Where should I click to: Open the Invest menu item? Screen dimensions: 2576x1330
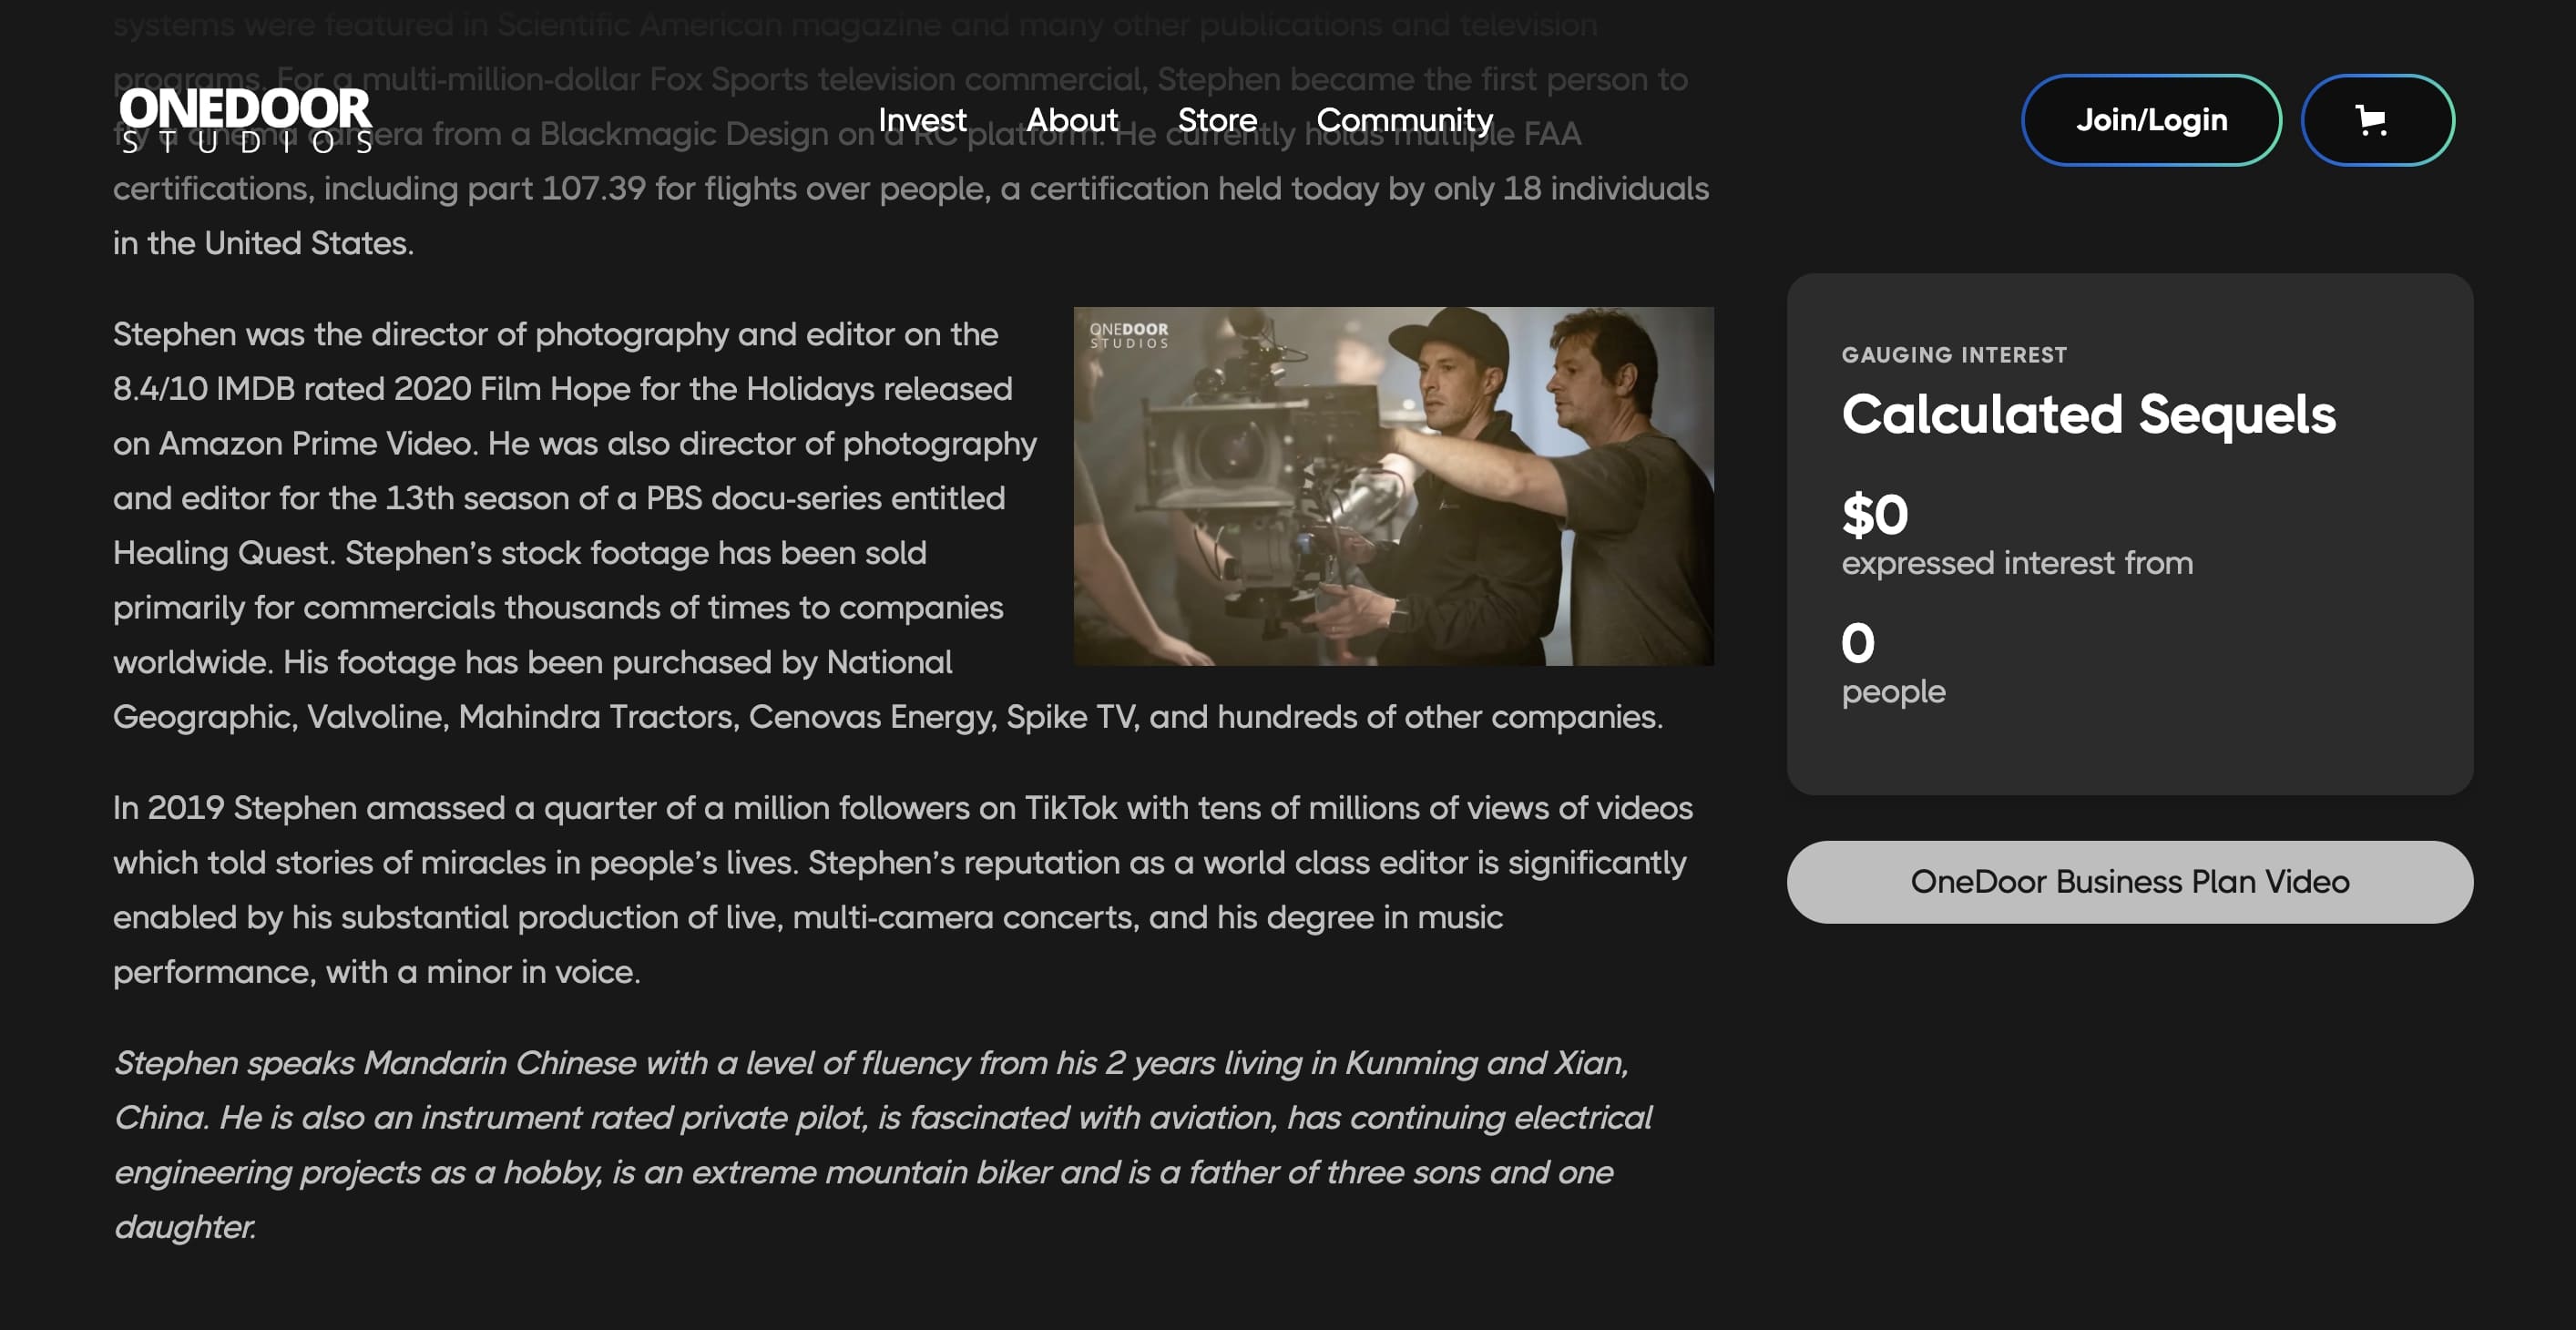[921, 120]
